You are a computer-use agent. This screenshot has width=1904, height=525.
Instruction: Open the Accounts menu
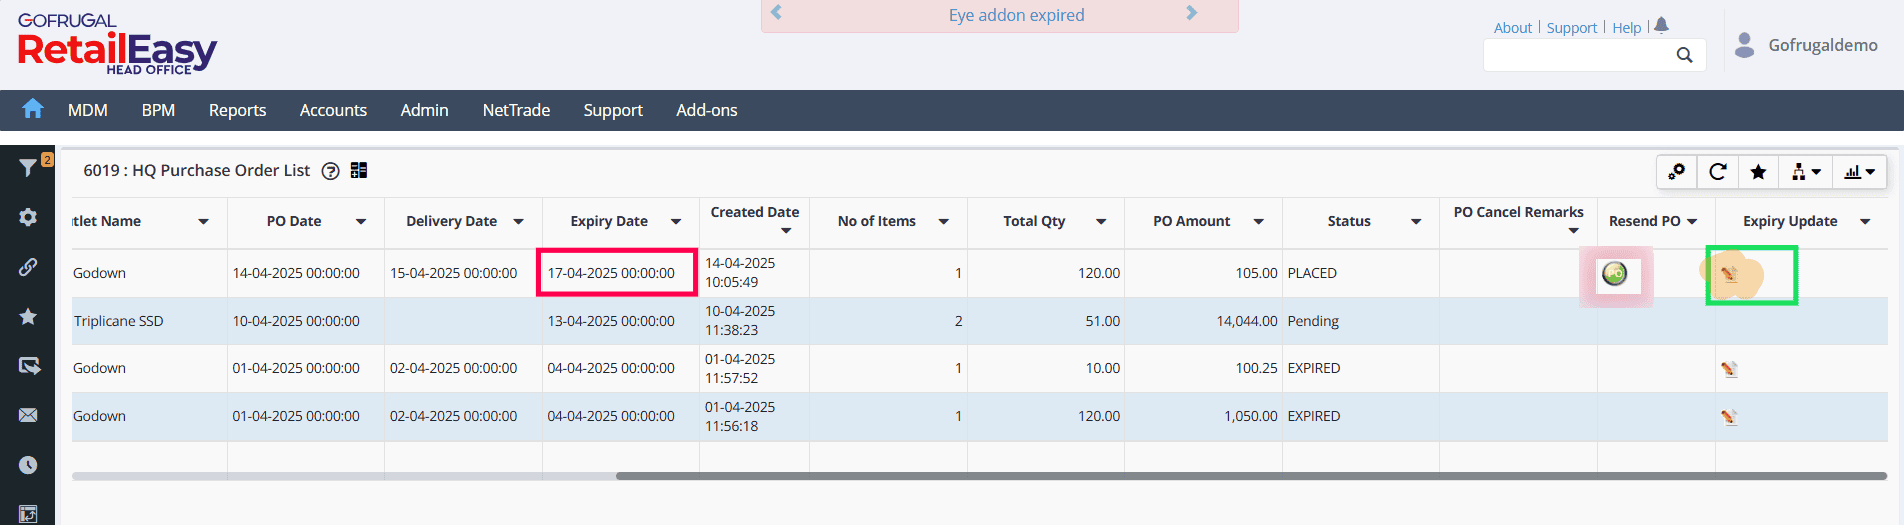pyautogui.click(x=333, y=110)
